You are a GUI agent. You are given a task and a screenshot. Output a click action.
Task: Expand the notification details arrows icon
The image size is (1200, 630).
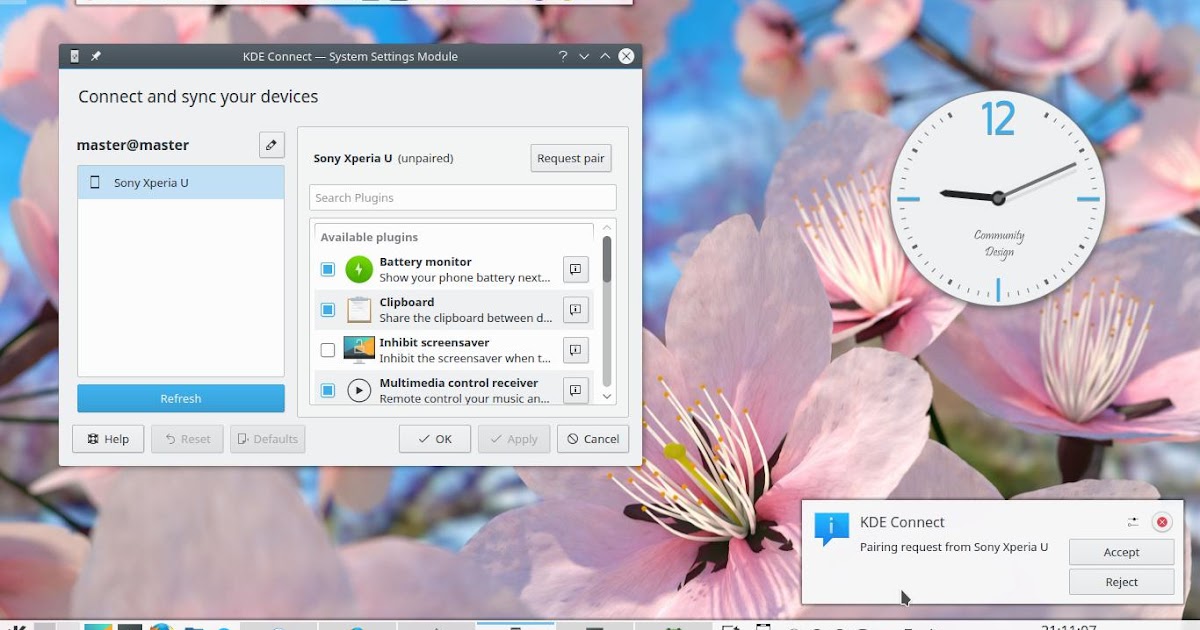pyautogui.click(x=1133, y=521)
